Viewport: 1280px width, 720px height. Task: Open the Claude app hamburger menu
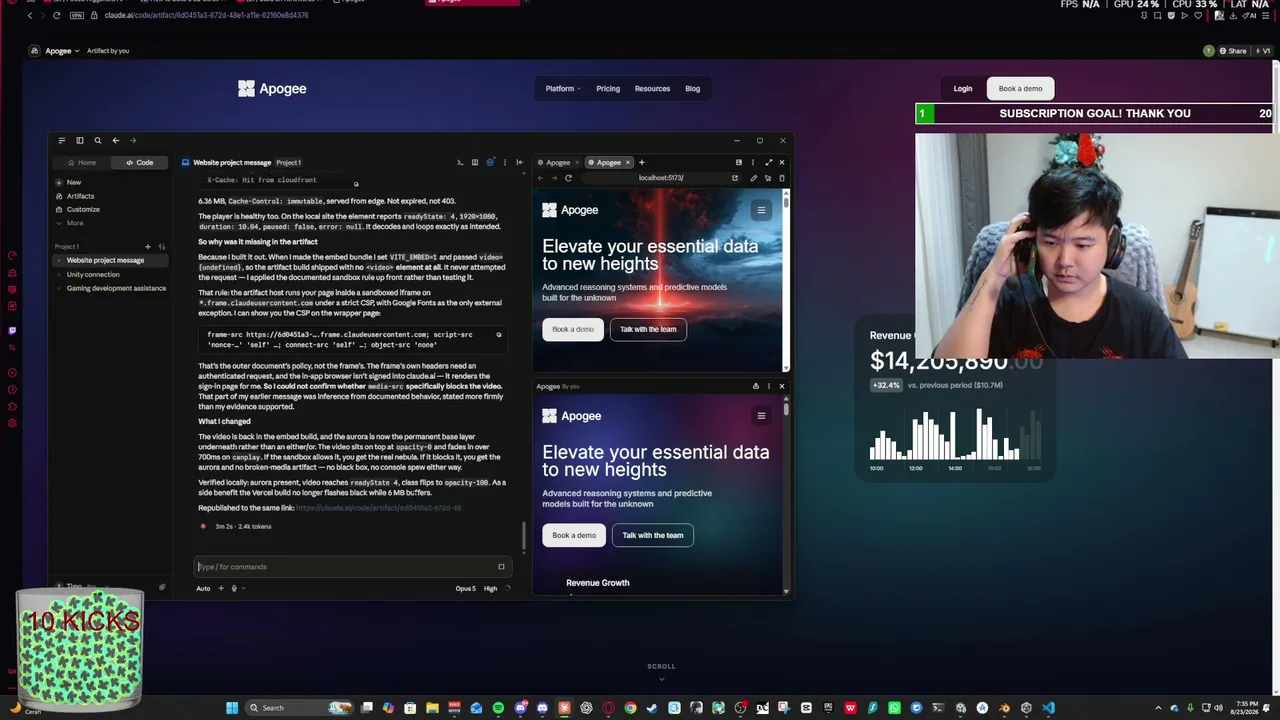pyautogui.click(x=62, y=140)
